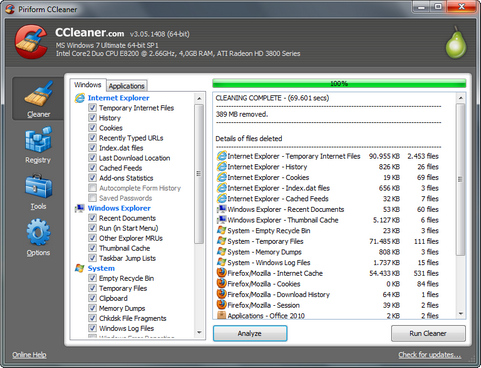Click the Internet Explorer group header
The height and width of the screenshot is (368, 481).
click(x=118, y=98)
